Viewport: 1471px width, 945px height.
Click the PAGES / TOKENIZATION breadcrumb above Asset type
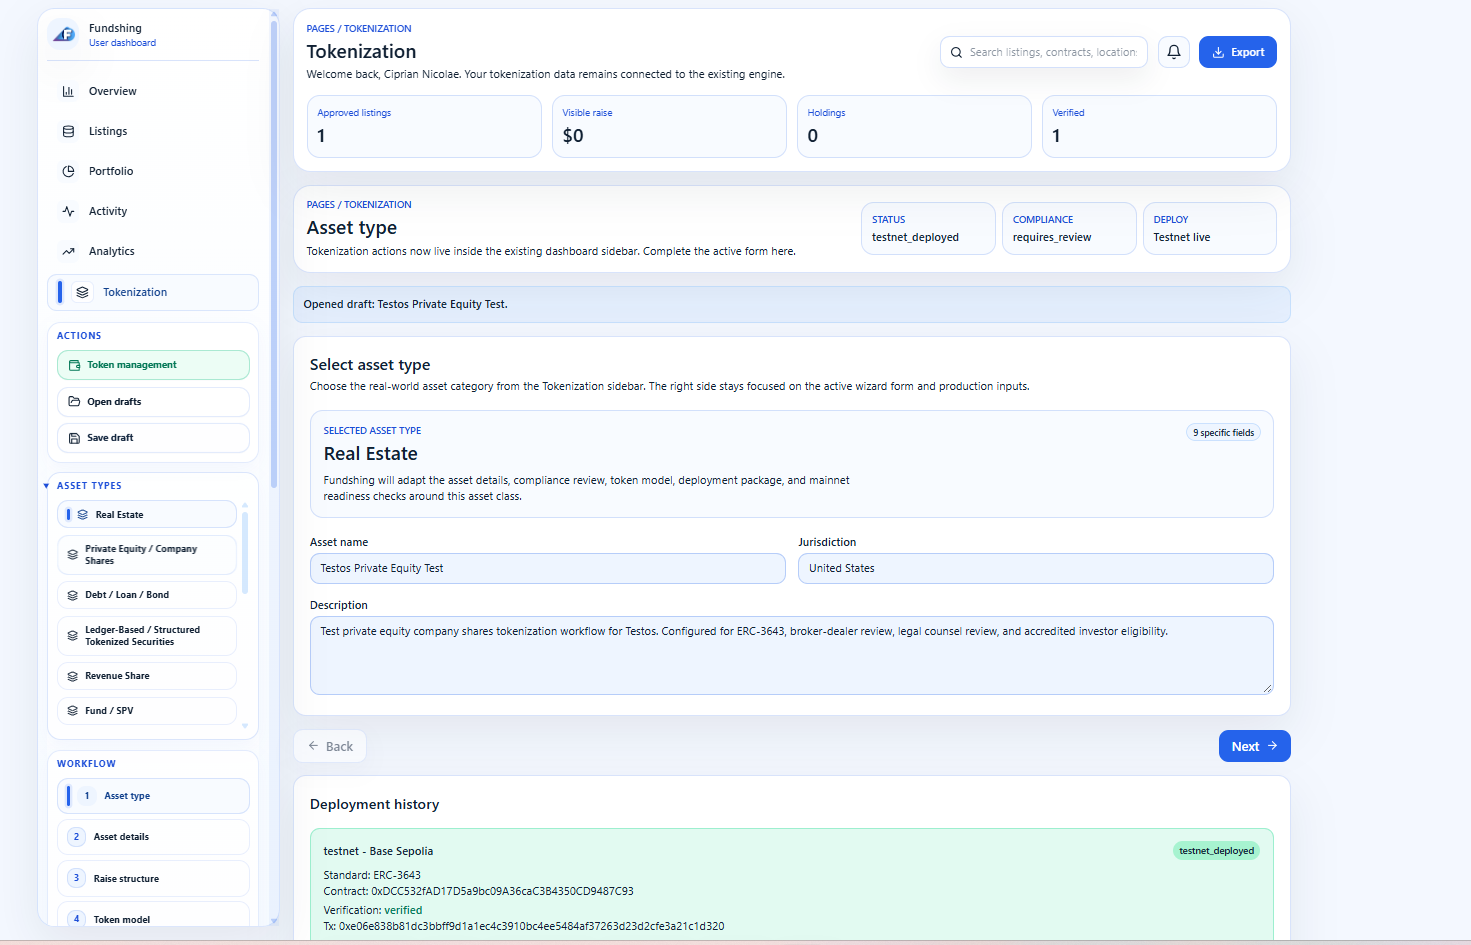point(359,204)
